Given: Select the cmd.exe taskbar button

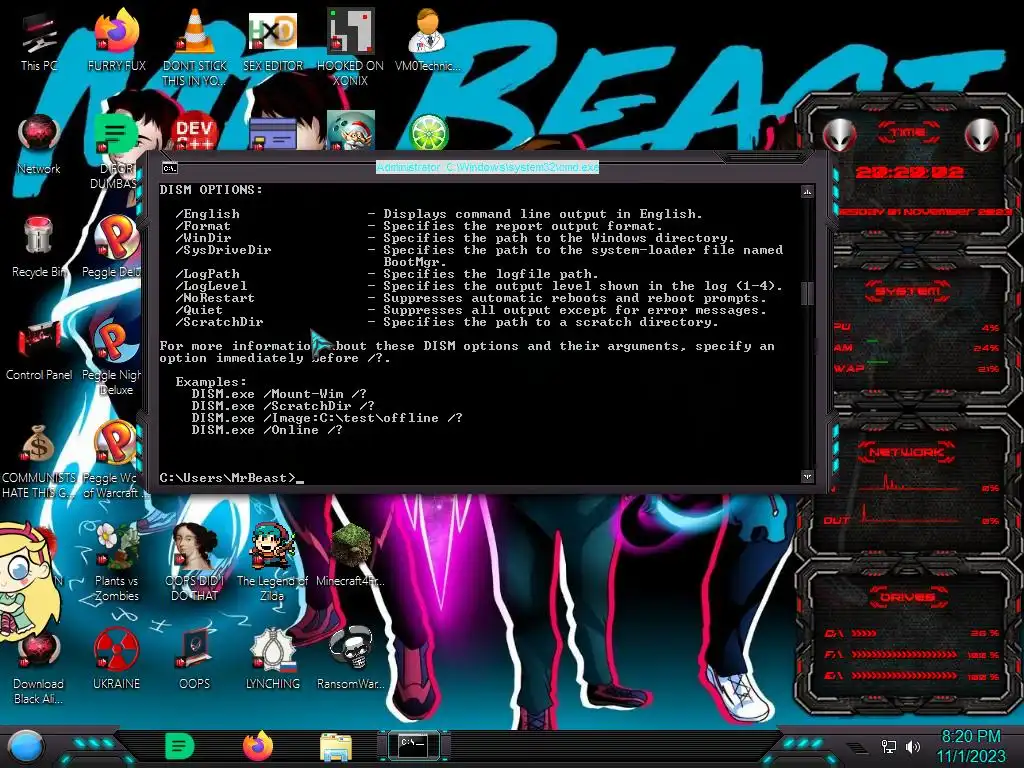Looking at the screenshot, I should pos(413,746).
